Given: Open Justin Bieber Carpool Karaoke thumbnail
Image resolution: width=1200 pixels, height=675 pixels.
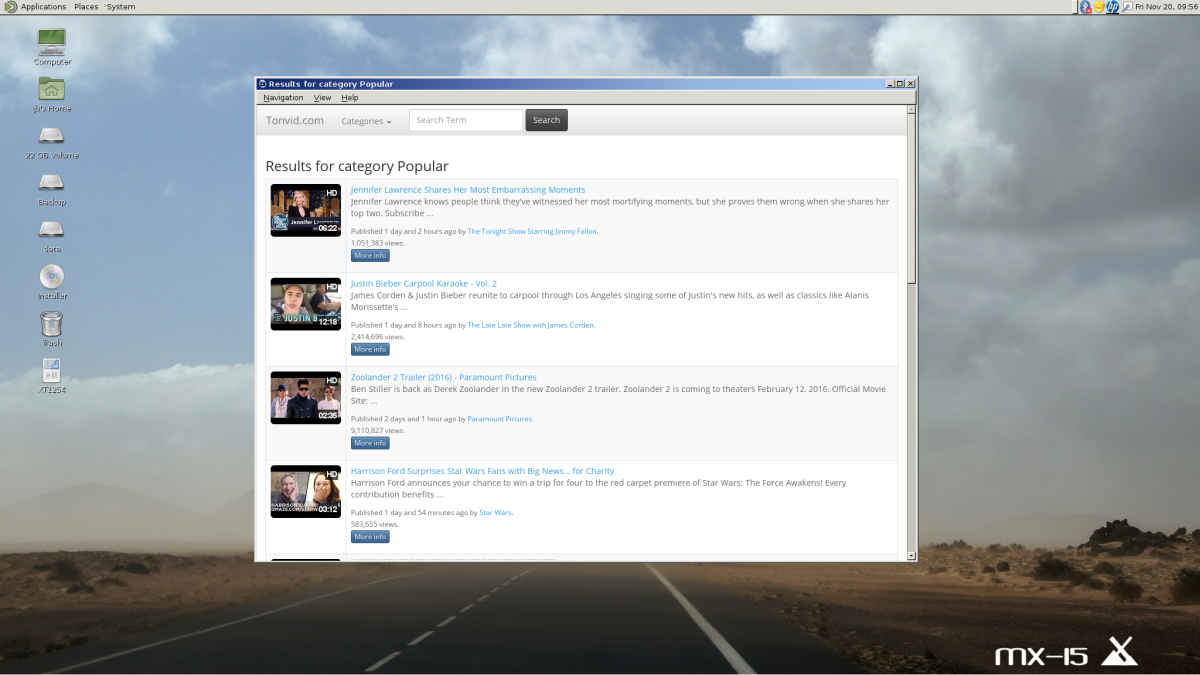Looking at the screenshot, I should [x=306, y=304].
